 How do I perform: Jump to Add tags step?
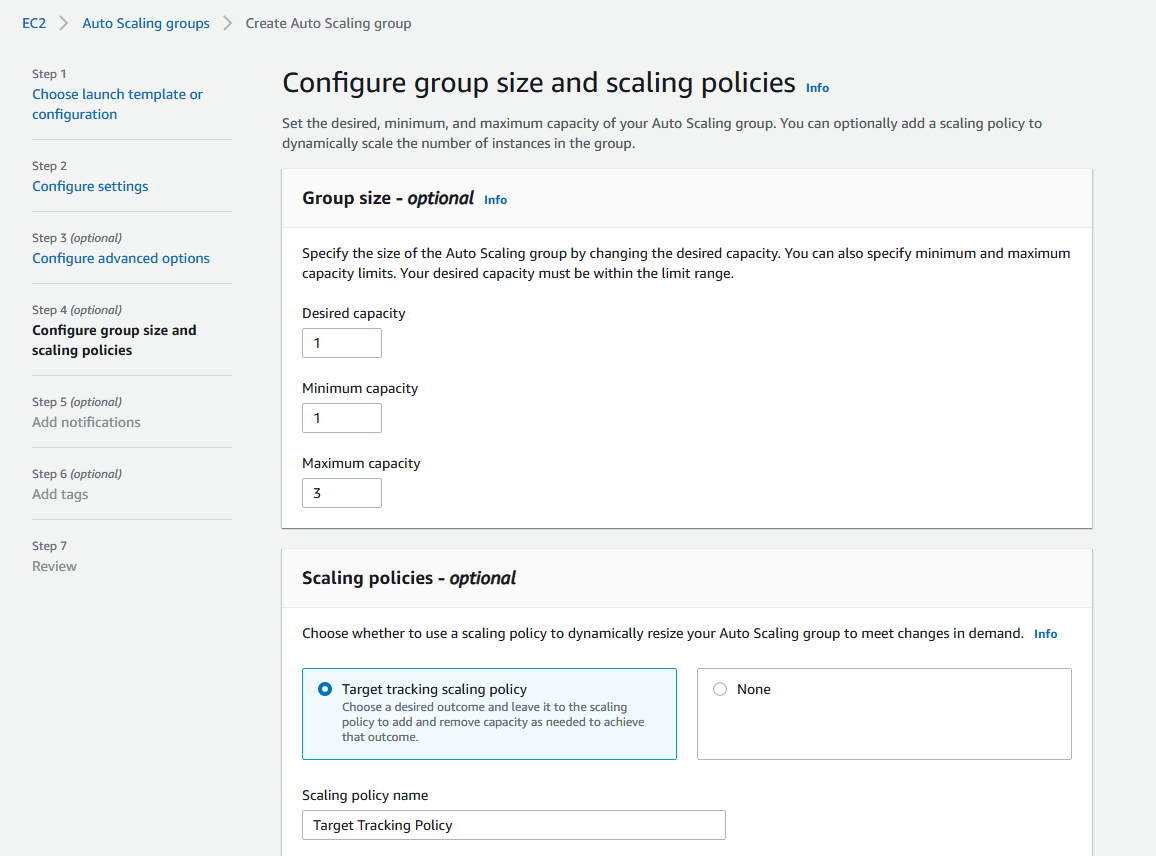(60, 494)
